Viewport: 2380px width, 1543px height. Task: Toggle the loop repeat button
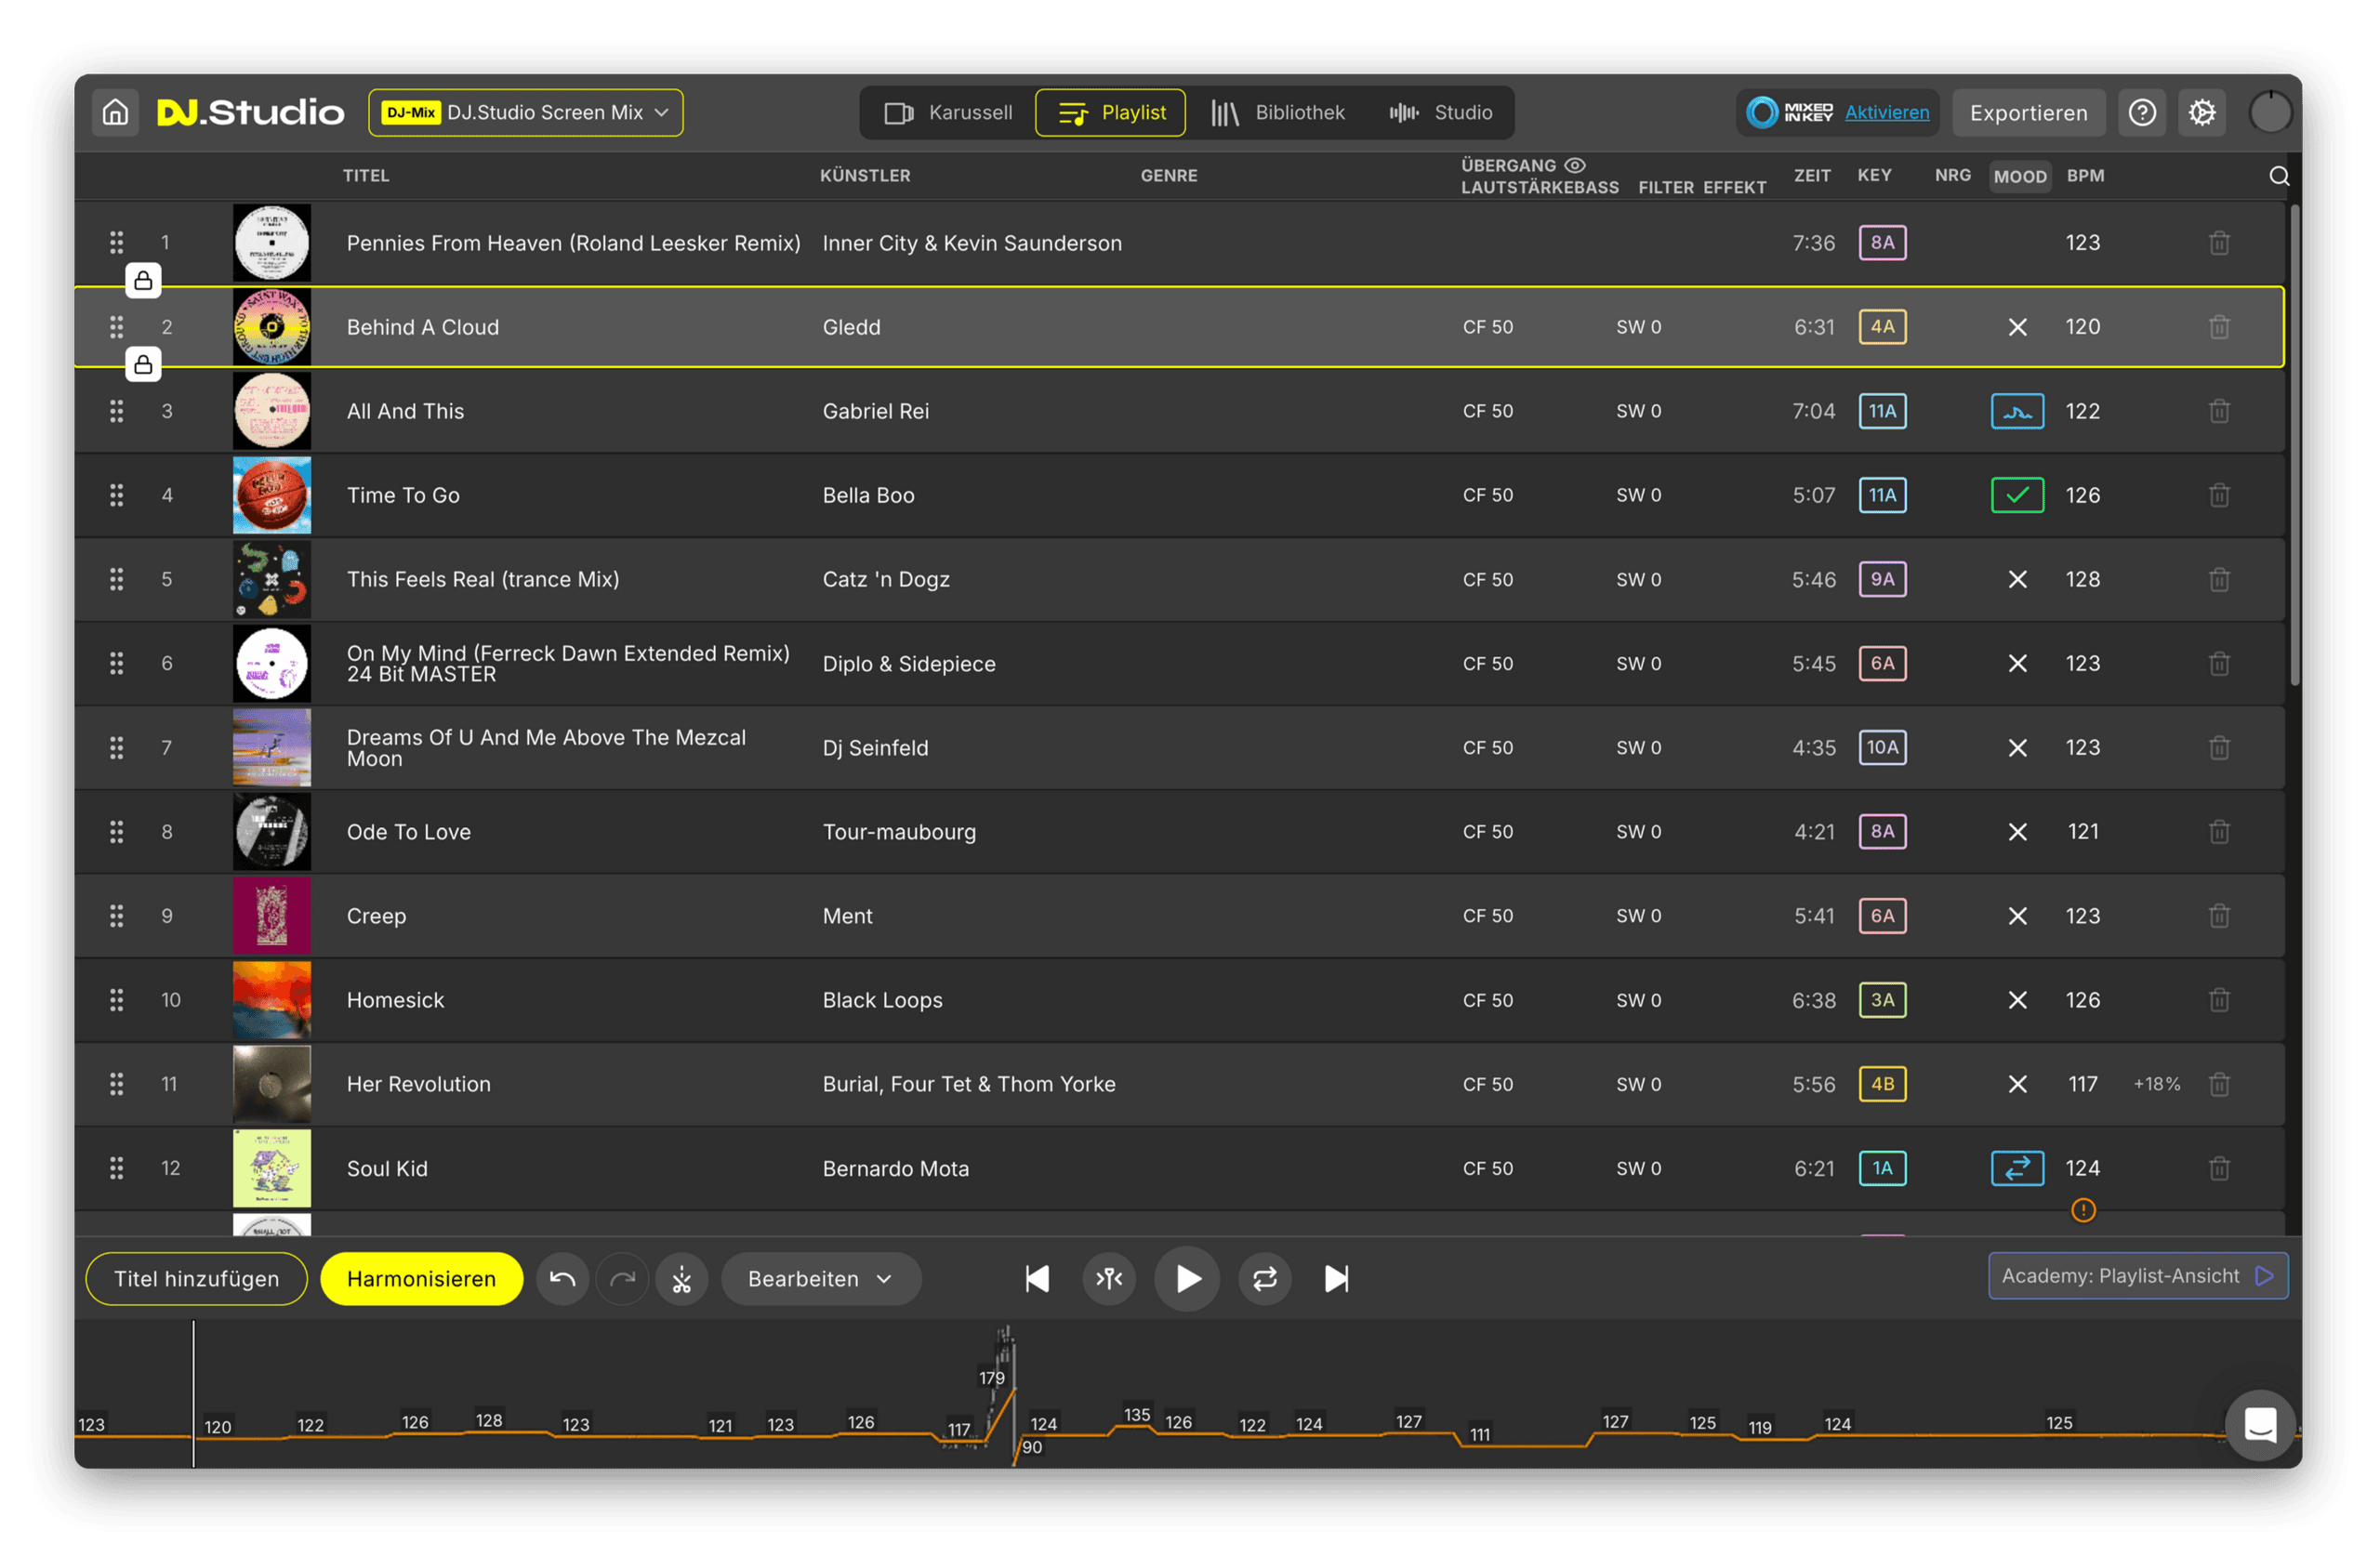click(1265, 1278)
